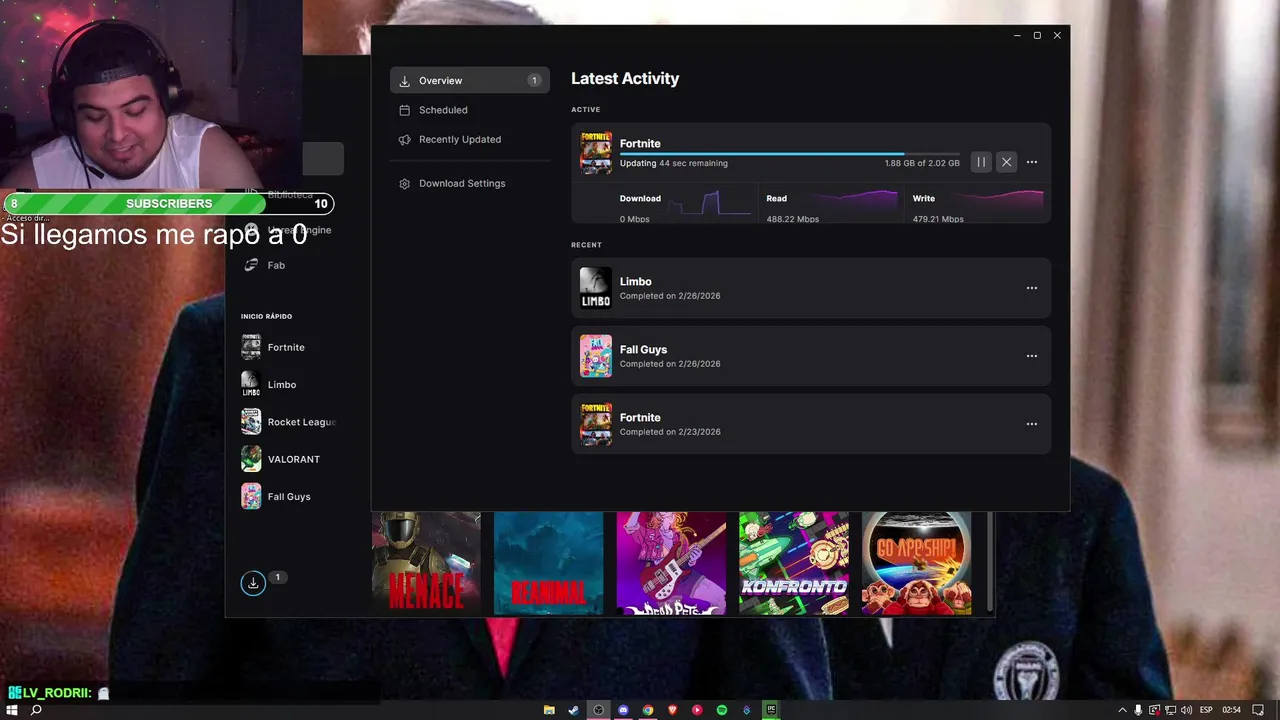Open Google Chrome from the taskbar

tap(648, 710)
